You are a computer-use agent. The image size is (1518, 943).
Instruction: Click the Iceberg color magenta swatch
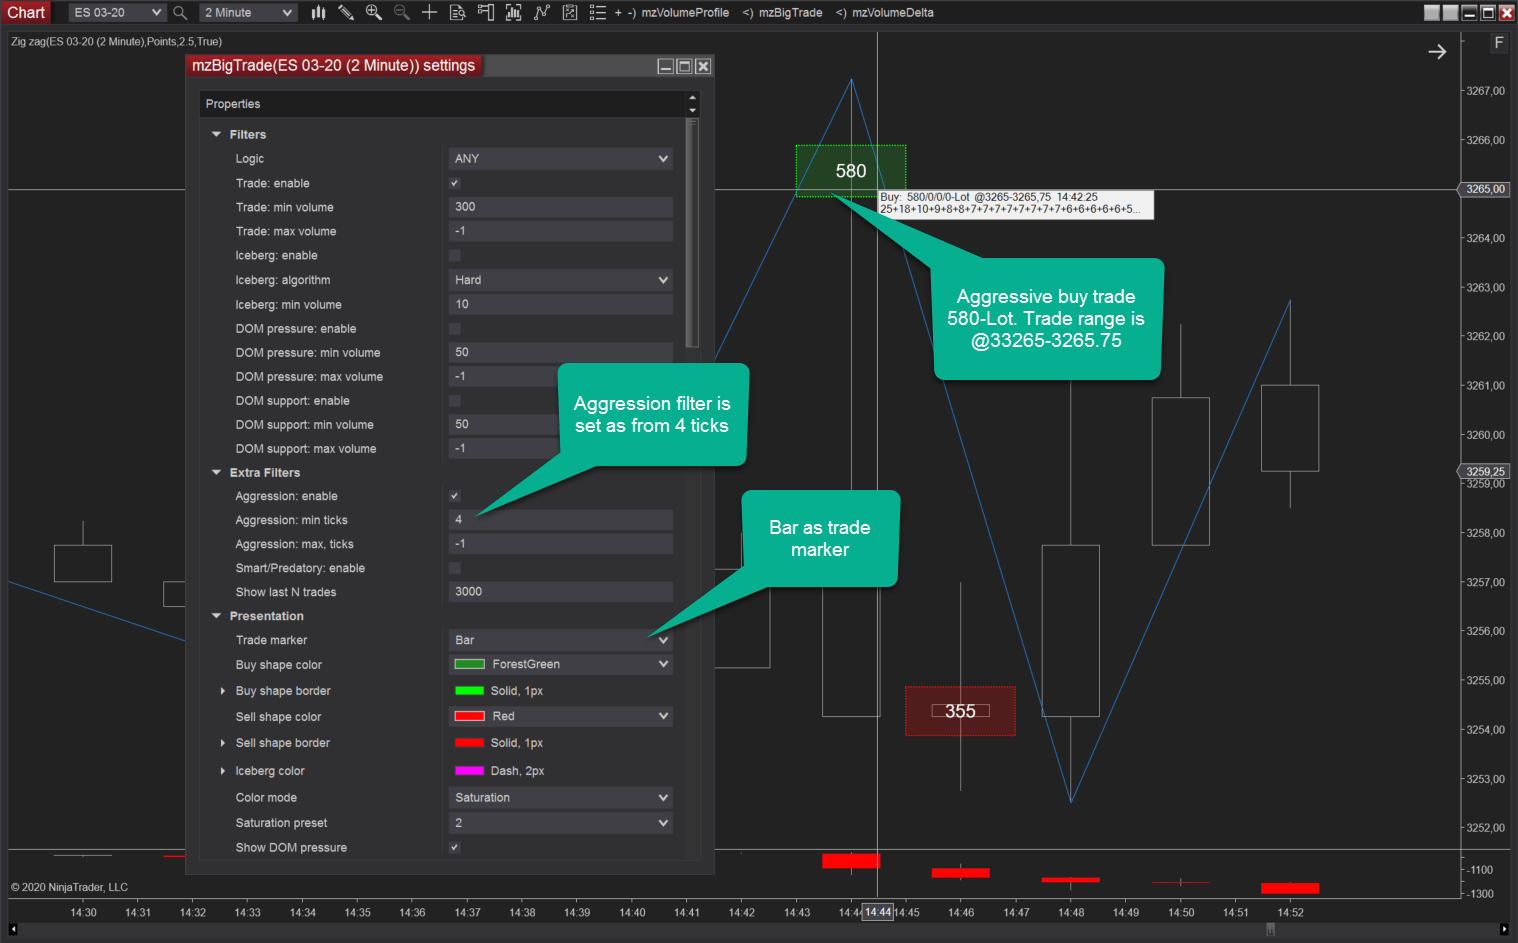point(469,771)
